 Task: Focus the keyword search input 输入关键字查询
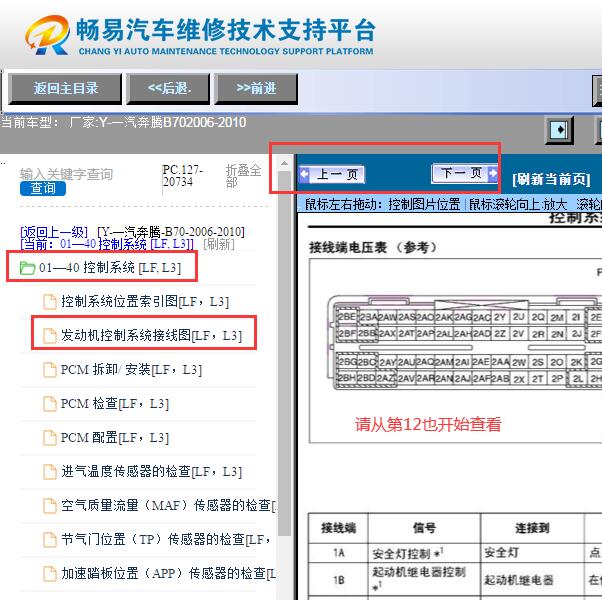pos(66,174)
